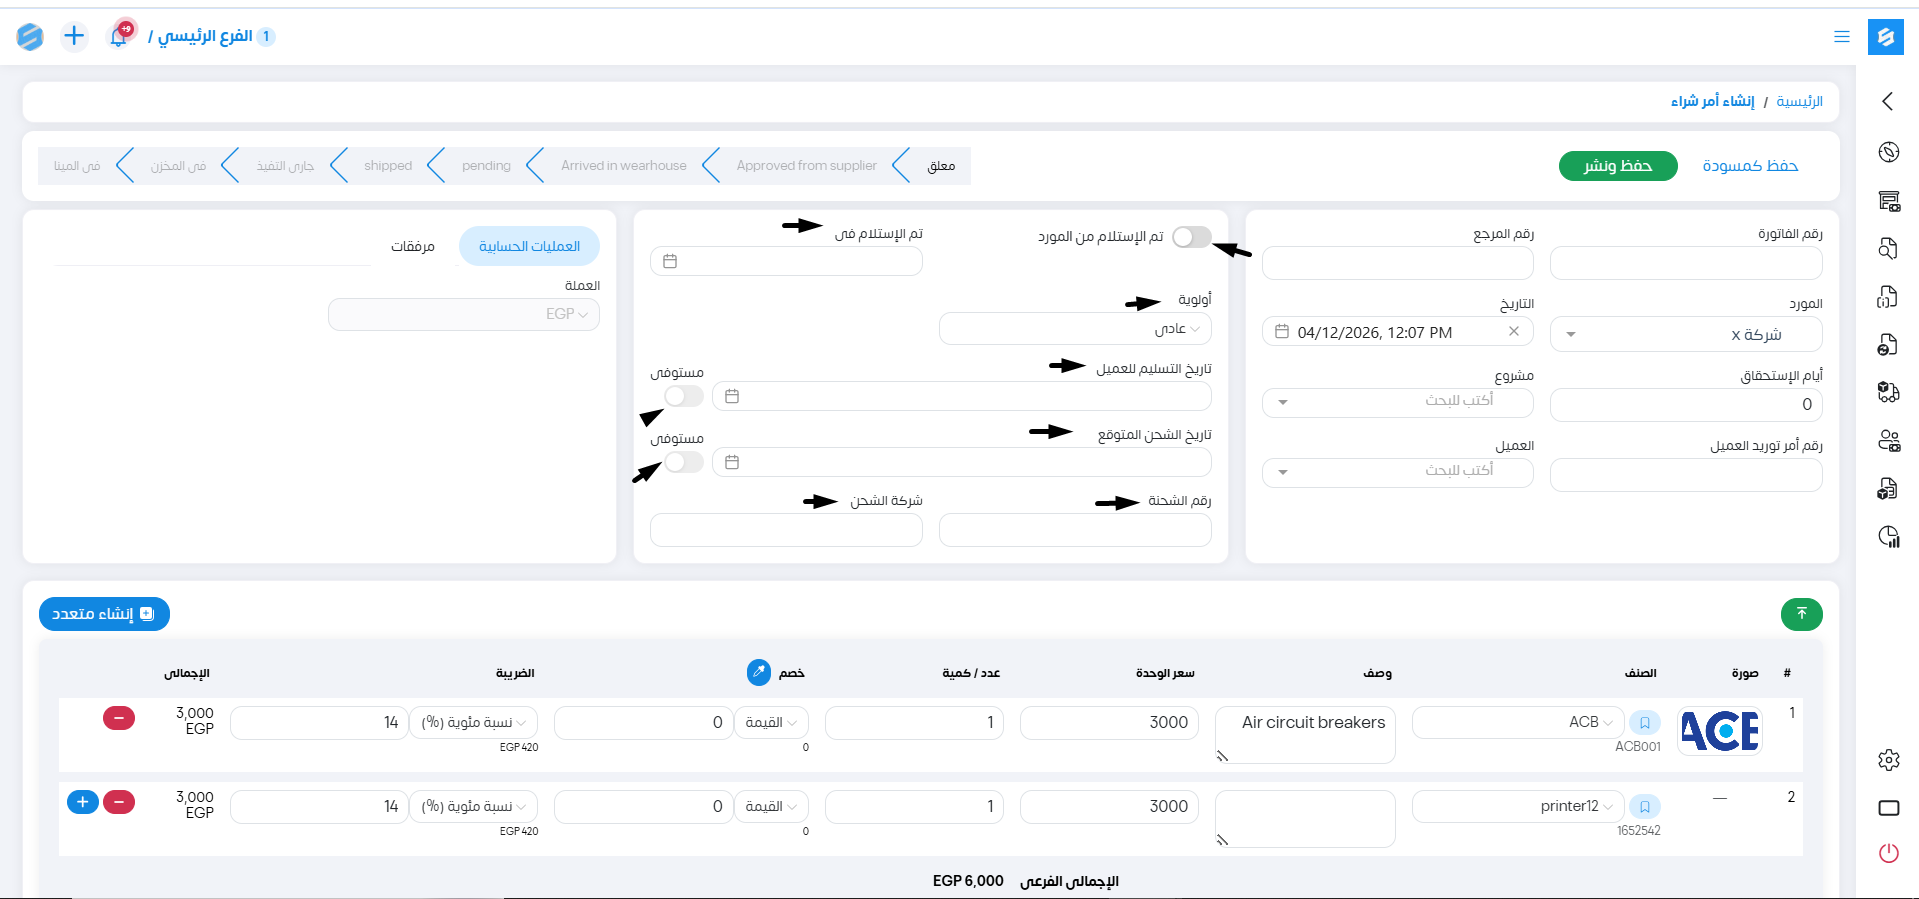The width and height of the screenshot is (1919, 899).
Task: Add new row with blue plus
Action: [83, 802]
